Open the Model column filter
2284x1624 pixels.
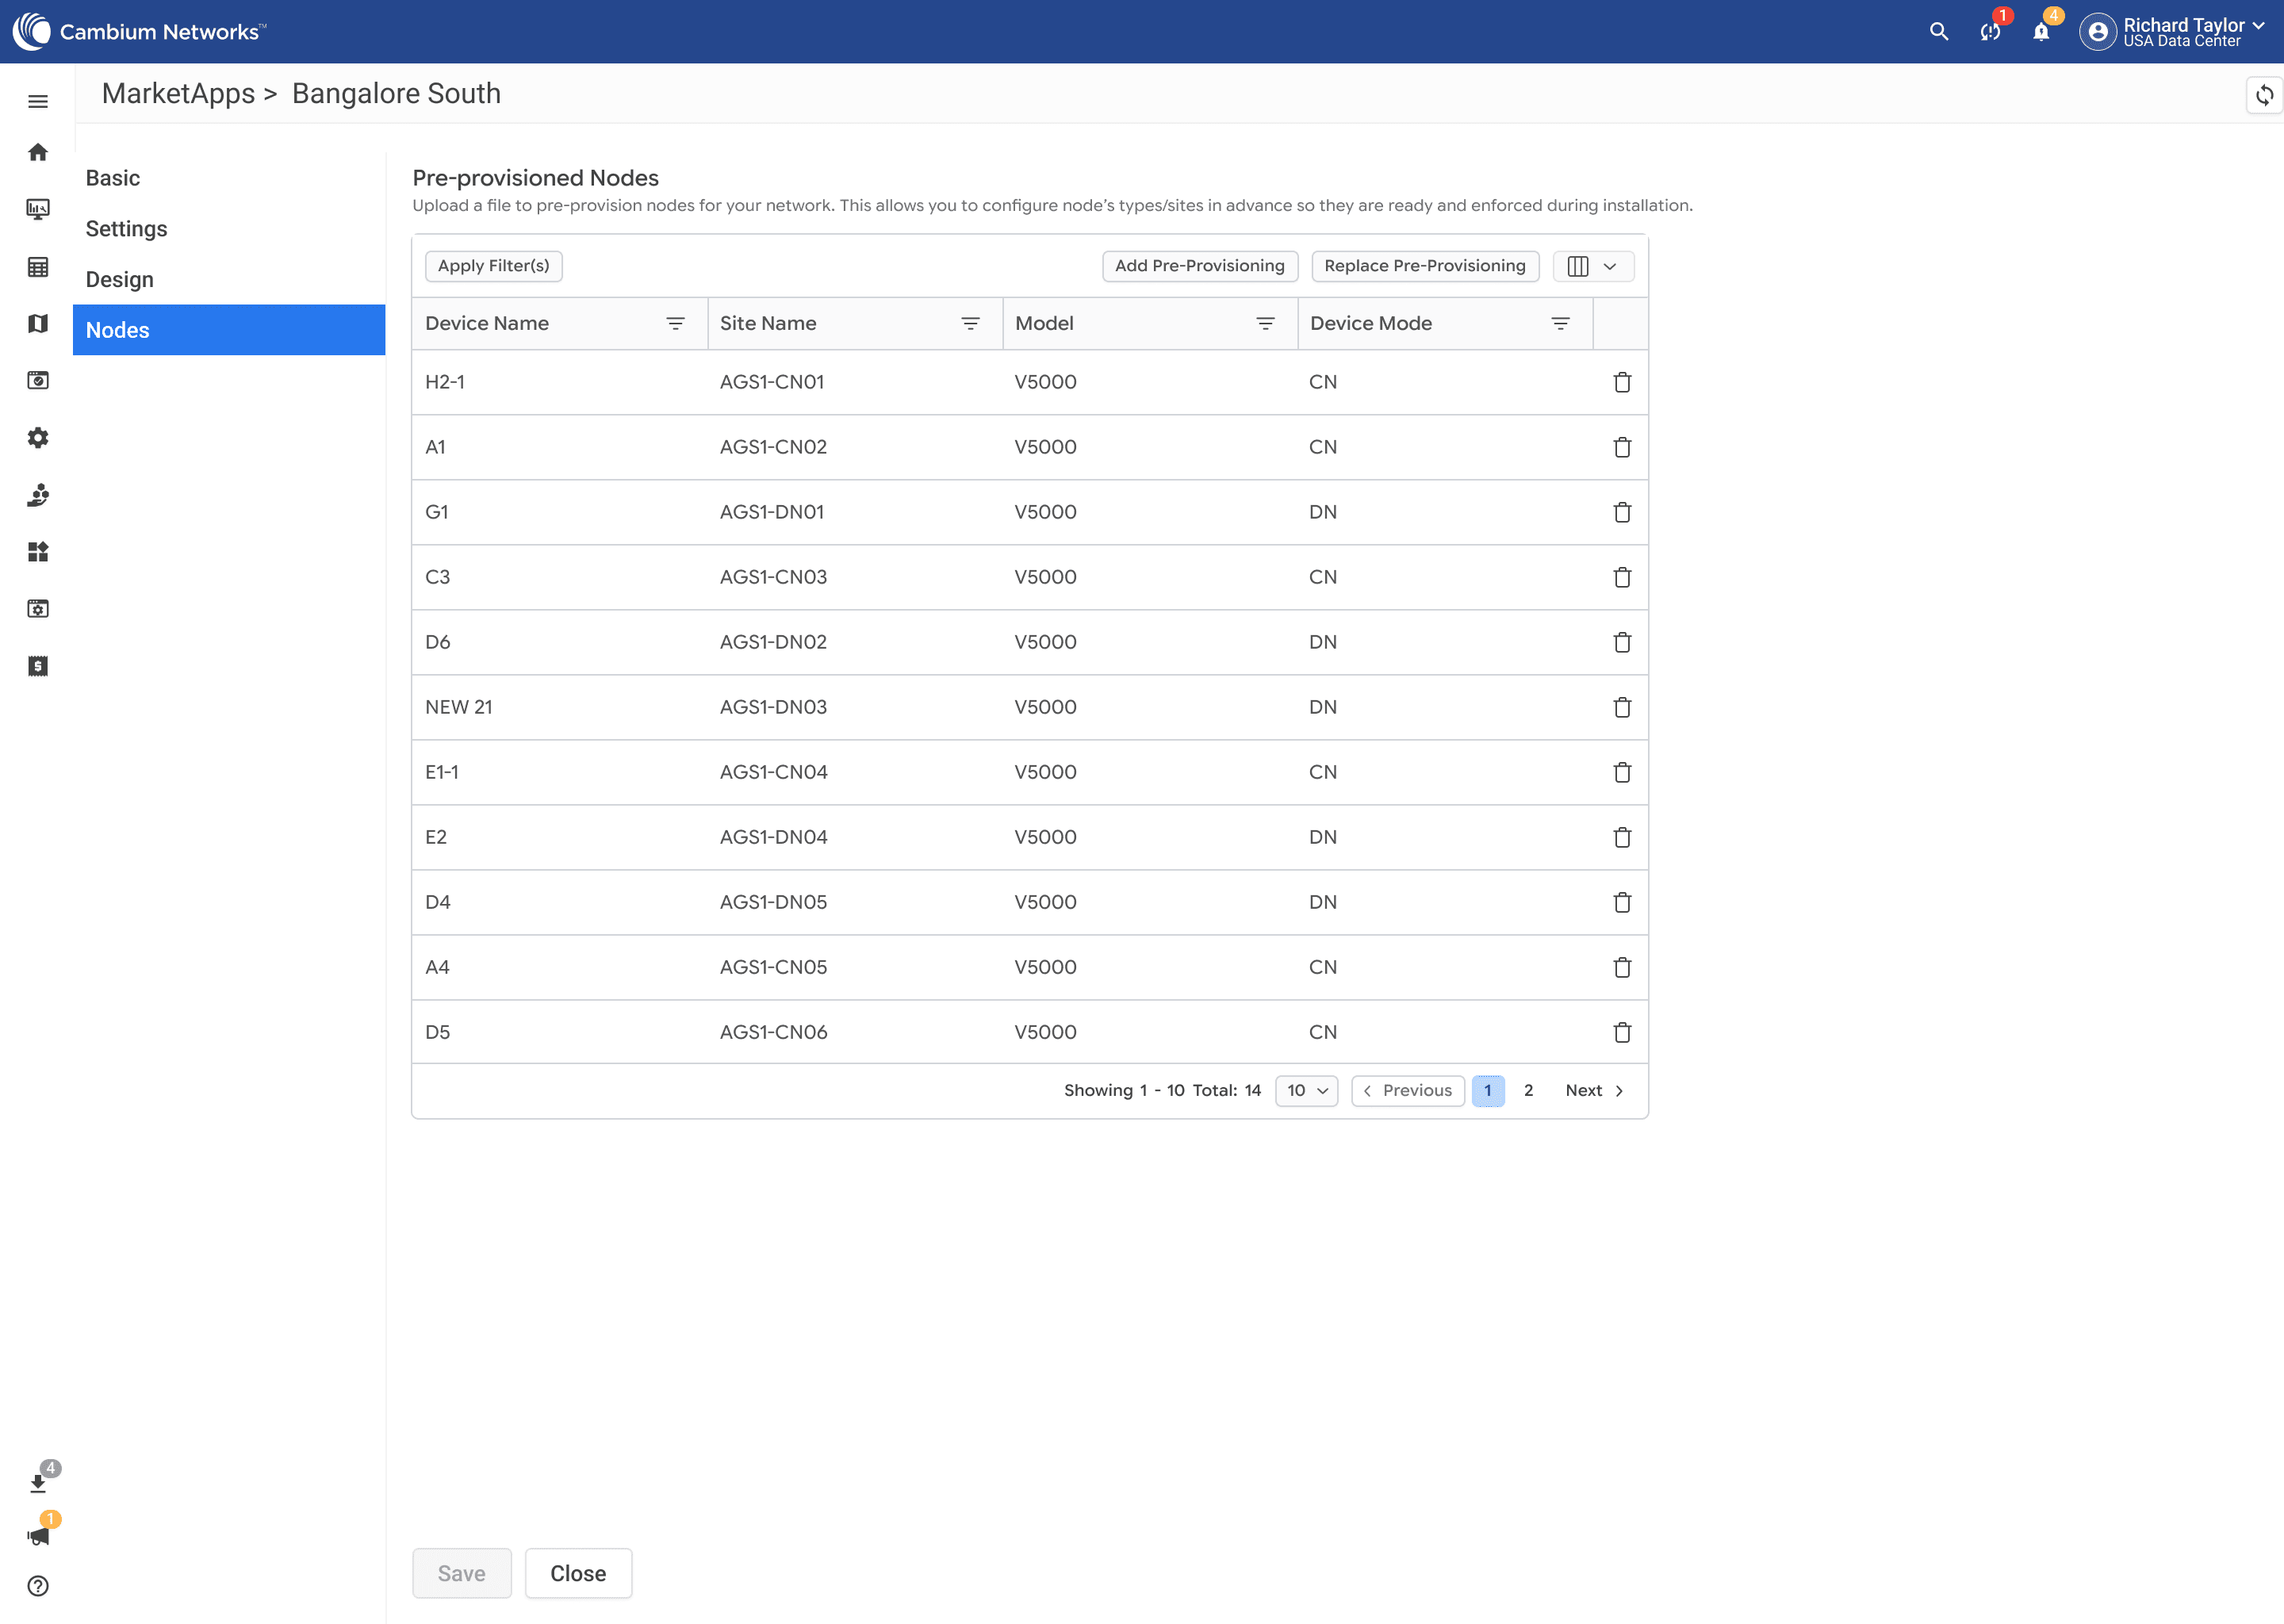click(x=1265, y=323)
